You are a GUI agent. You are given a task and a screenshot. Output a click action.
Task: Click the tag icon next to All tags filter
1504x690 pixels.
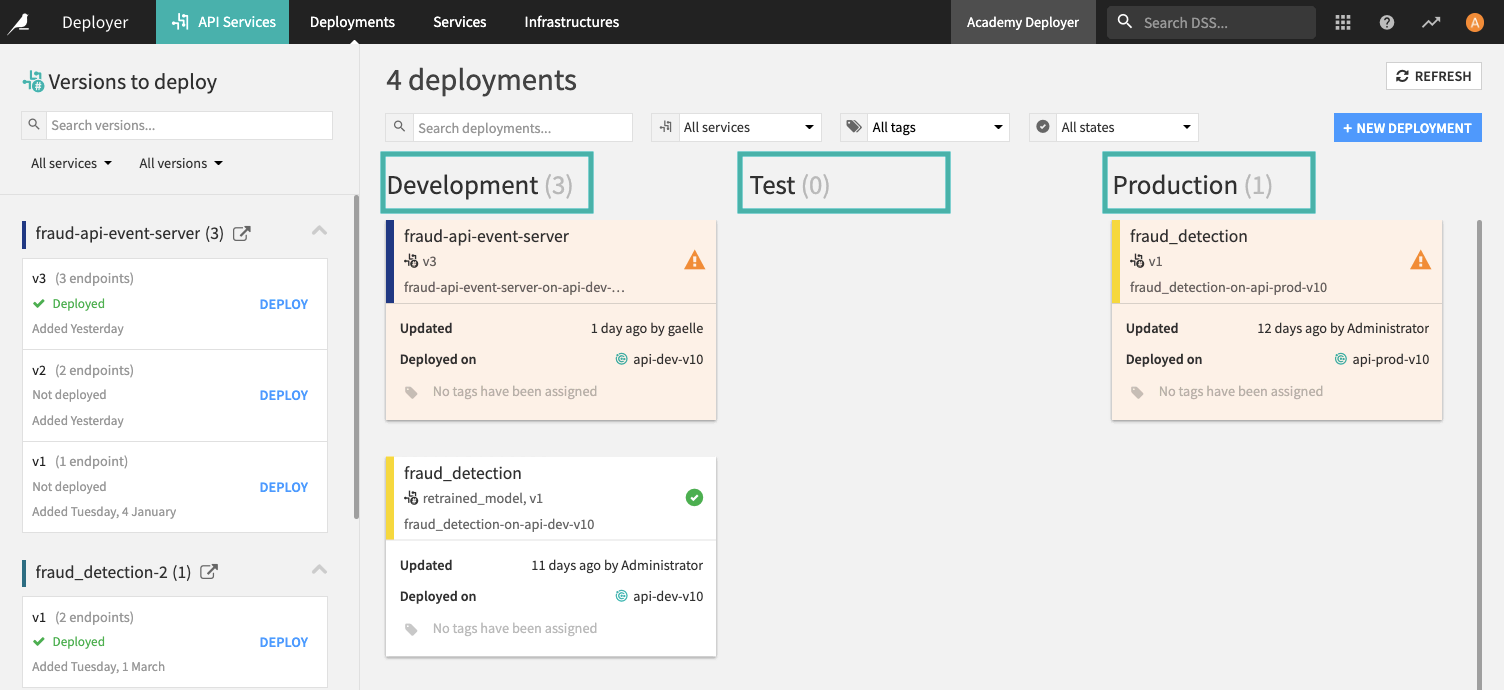pos(853,127)
